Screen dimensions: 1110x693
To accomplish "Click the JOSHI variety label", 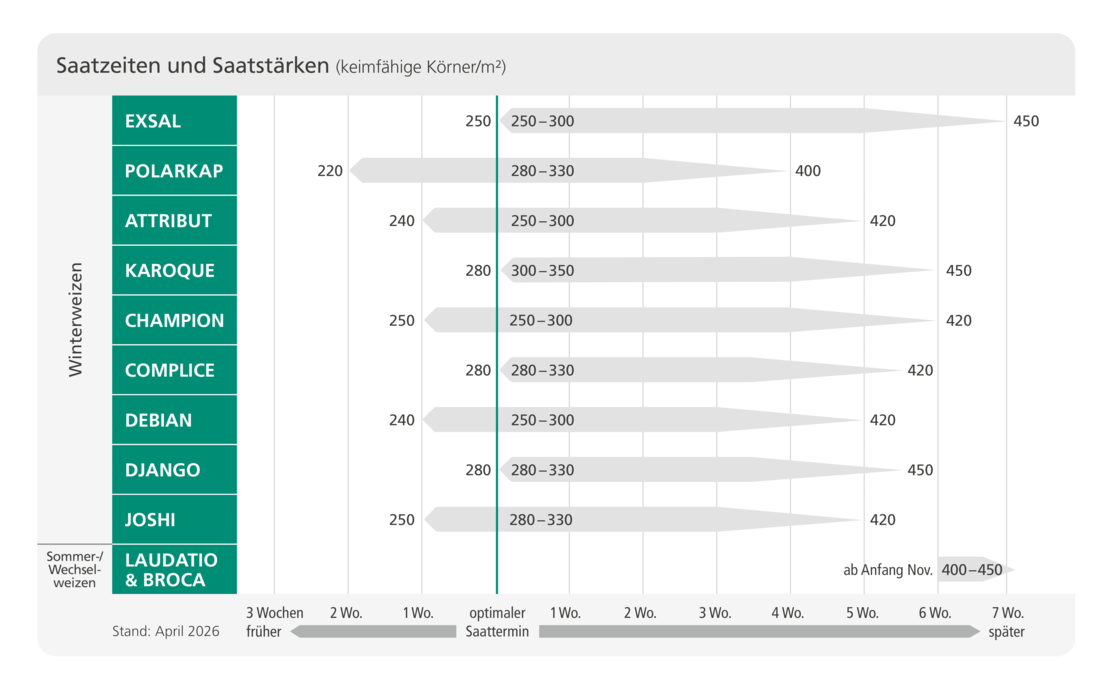I will pos(174,520).
